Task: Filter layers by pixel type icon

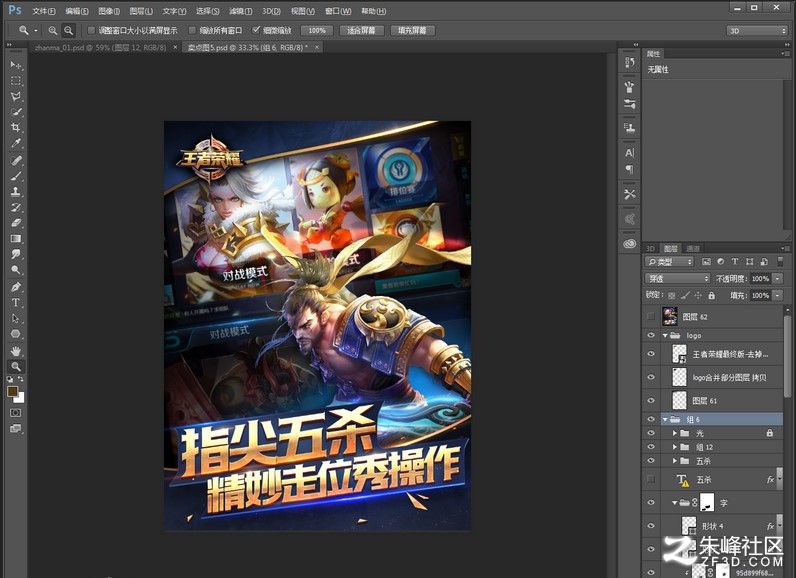Action: [706, 262]
